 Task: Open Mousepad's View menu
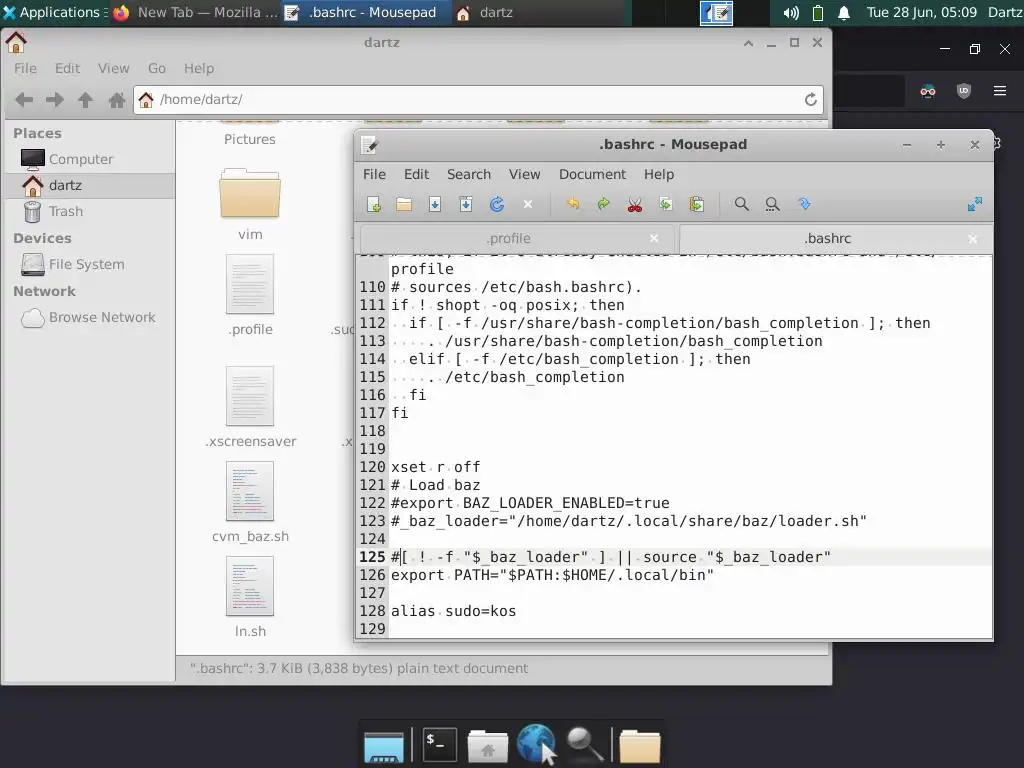click(x=524, y=174)
